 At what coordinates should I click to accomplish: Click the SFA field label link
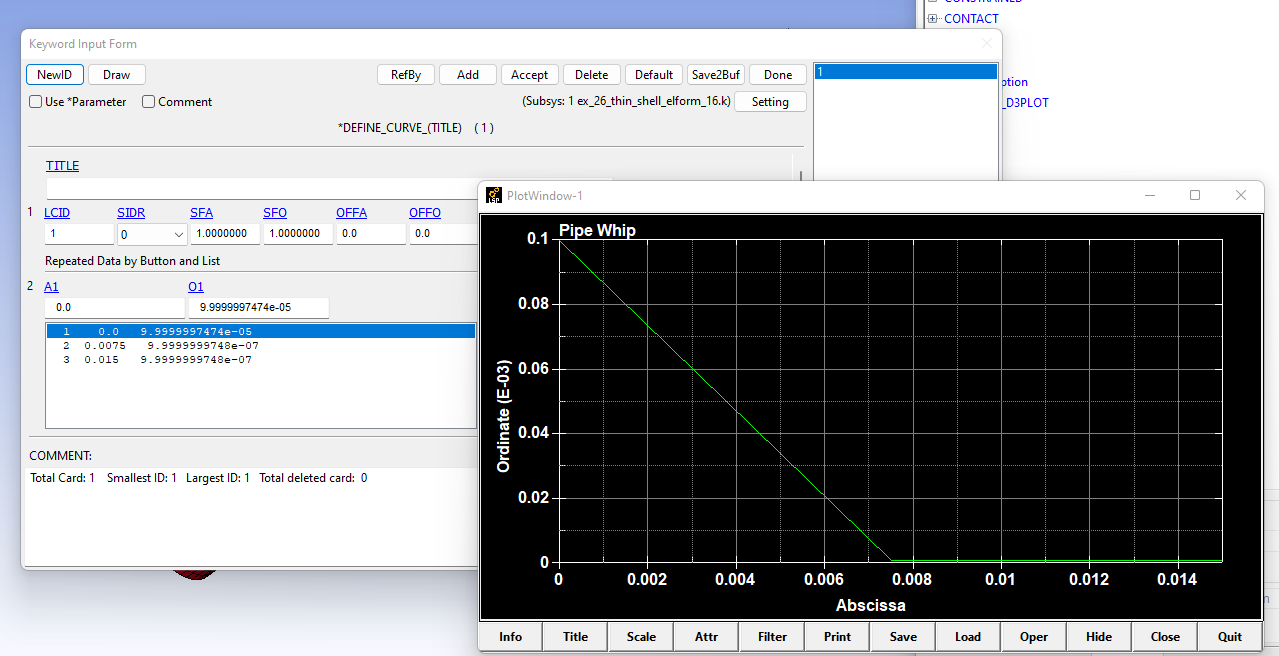pyautogui.click(x=201, y=213)
